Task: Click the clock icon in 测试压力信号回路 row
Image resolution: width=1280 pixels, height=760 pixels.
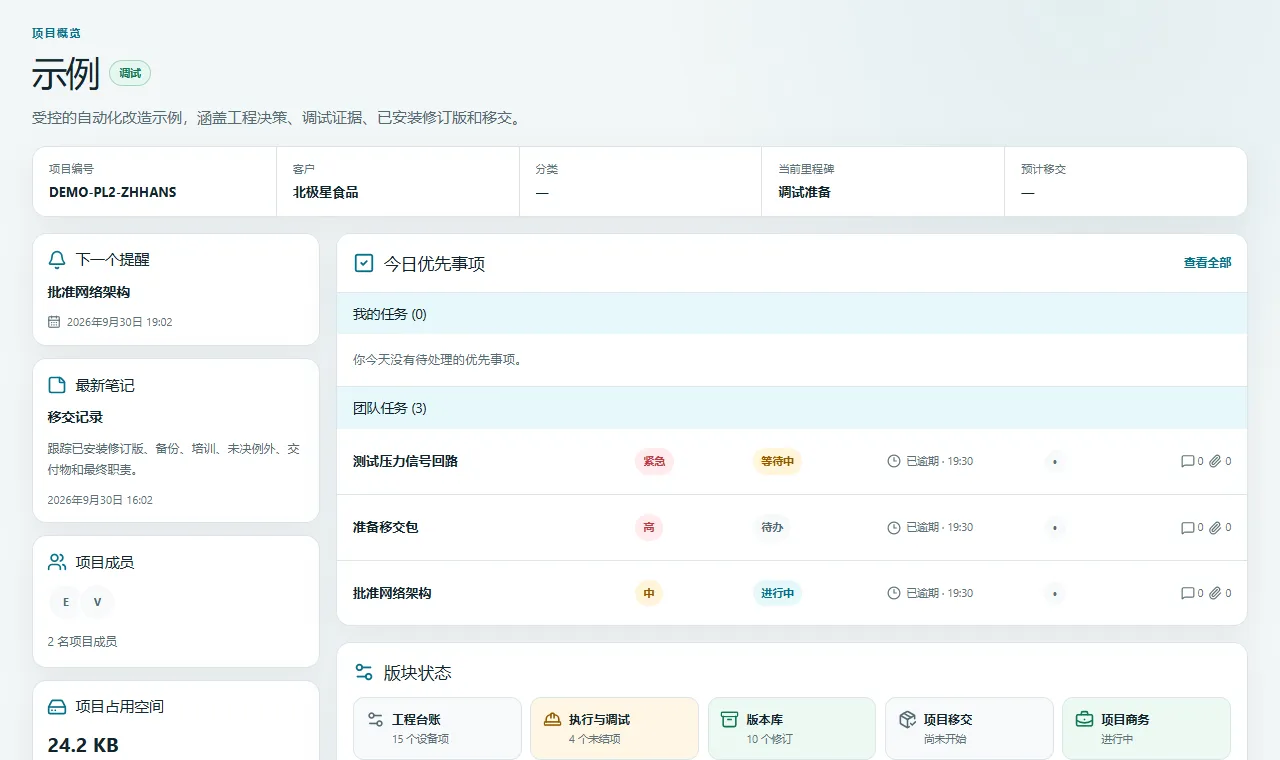Action: tap(894, 461)
